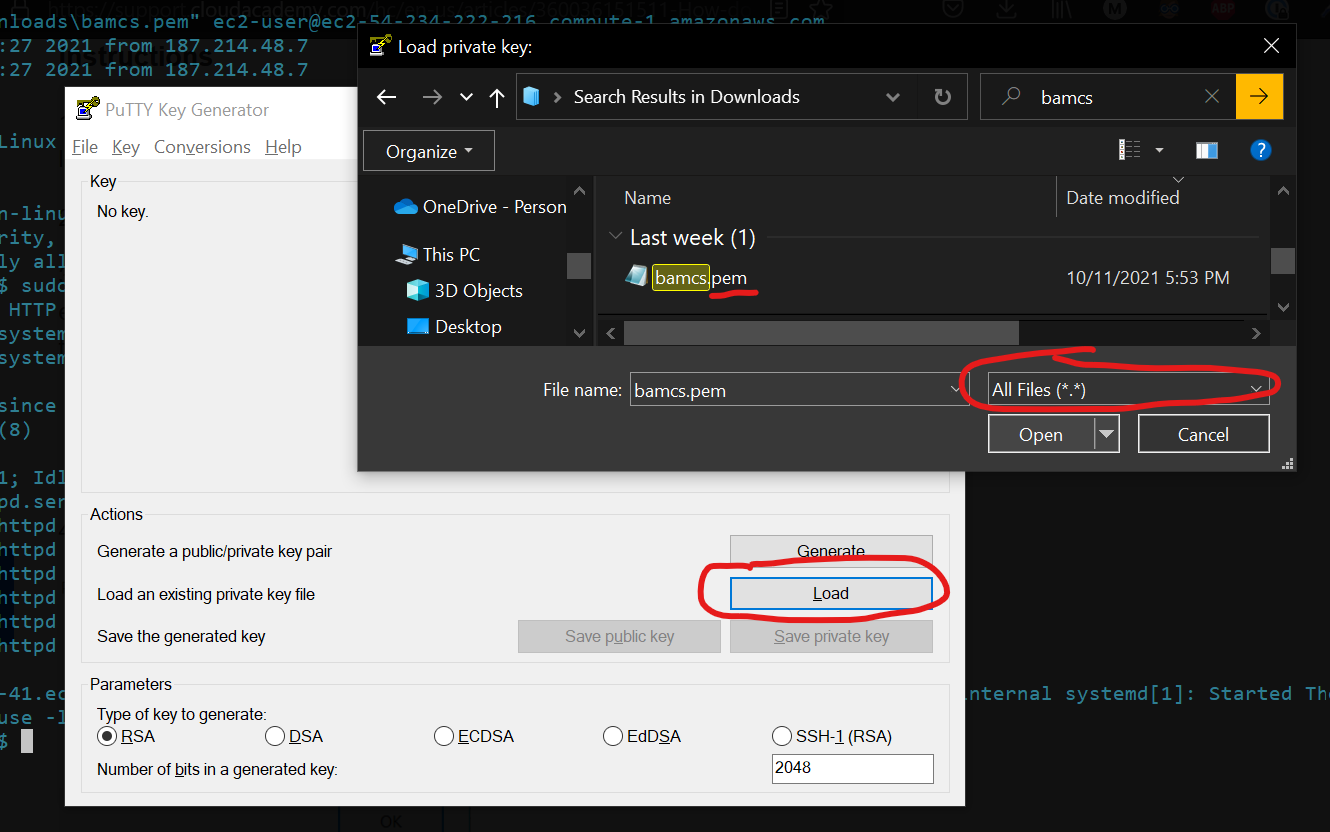Show the preview pane
This screenshot has height=832, width=1330.
tap(1207, 149)
